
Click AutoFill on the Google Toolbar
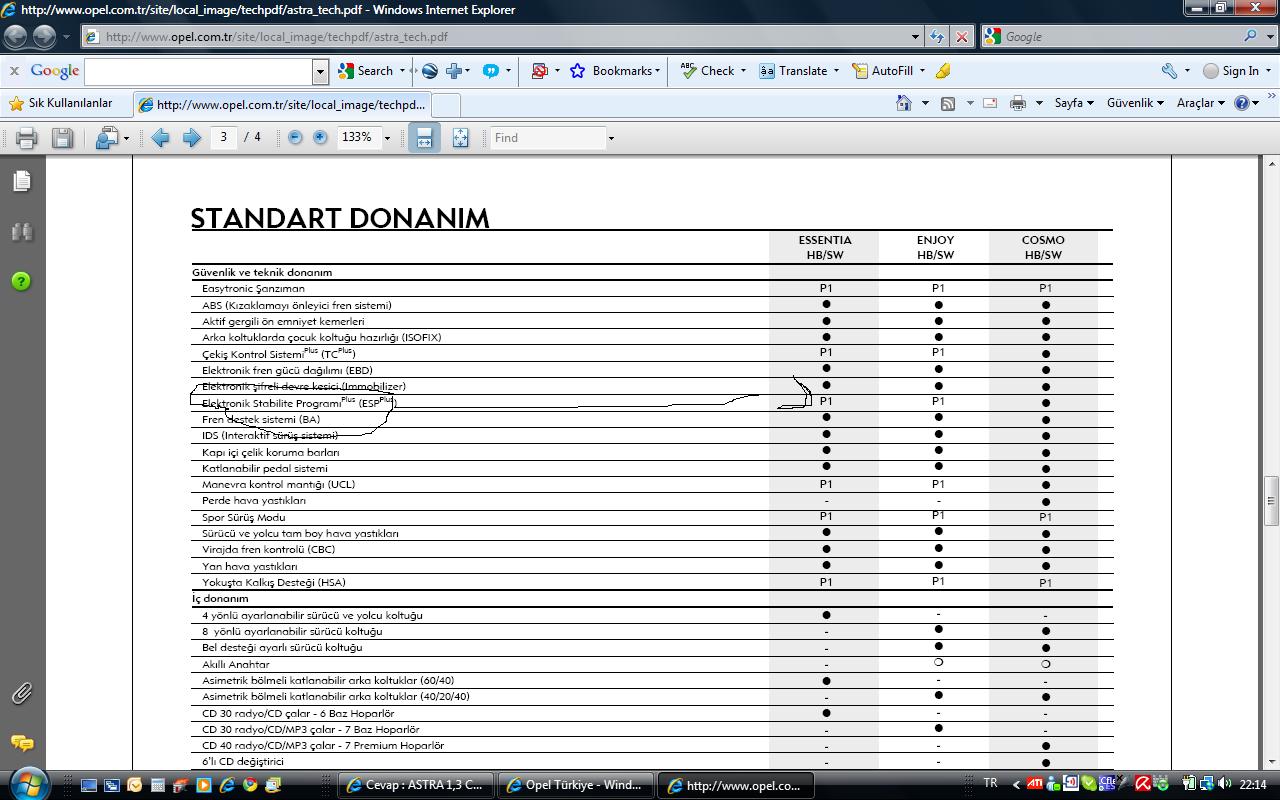coord(883,71)
